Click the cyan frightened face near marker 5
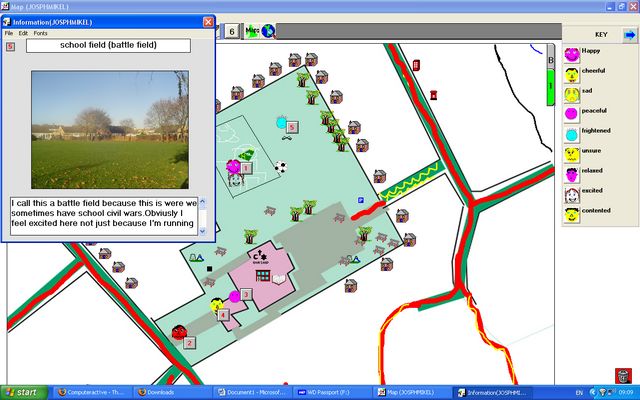 pos(281,122)
